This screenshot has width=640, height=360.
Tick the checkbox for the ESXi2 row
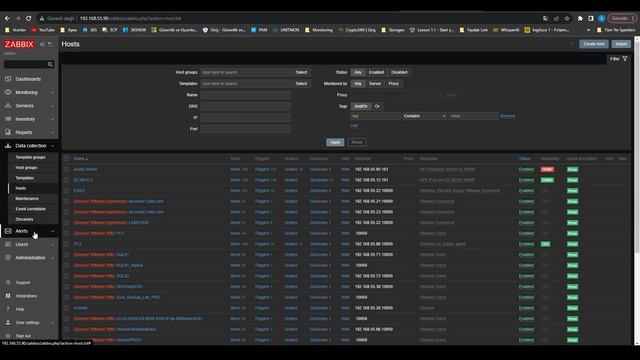[67, 191]
